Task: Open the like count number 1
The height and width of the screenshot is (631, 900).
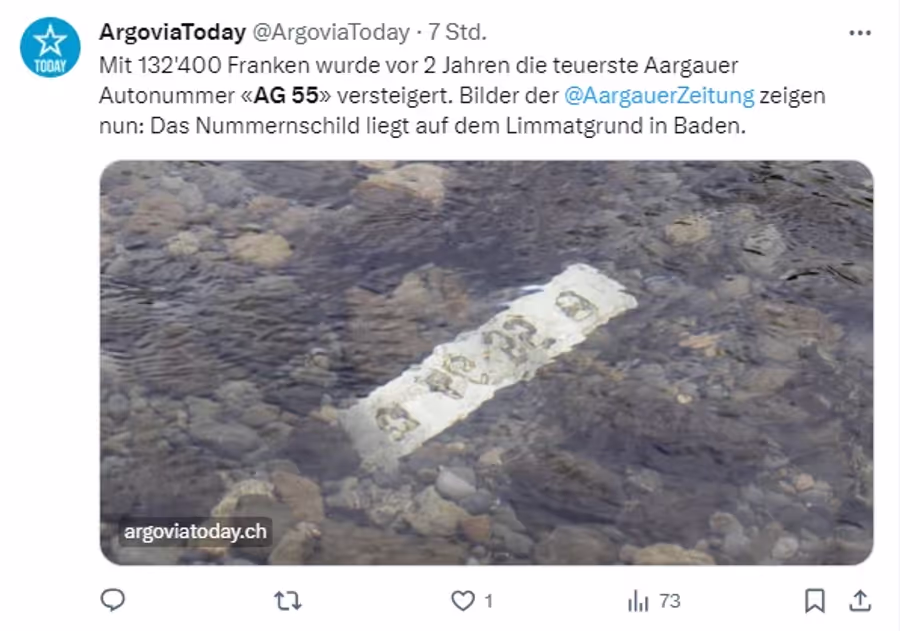Action: click(488, 601)
